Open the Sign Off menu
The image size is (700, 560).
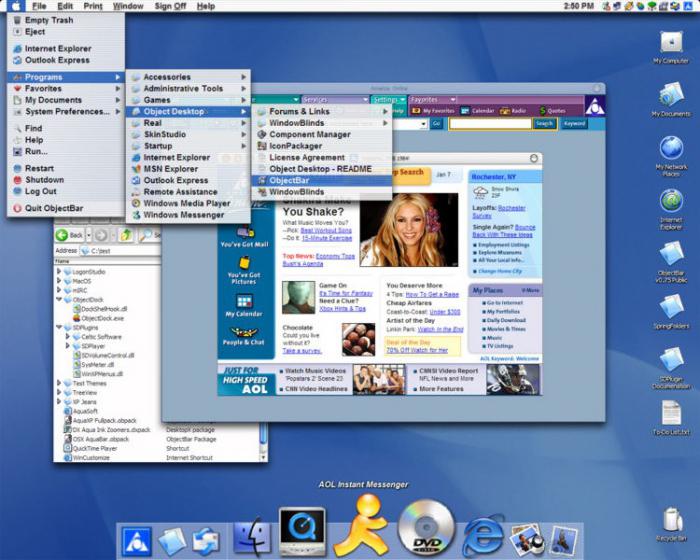pos(170,6)
